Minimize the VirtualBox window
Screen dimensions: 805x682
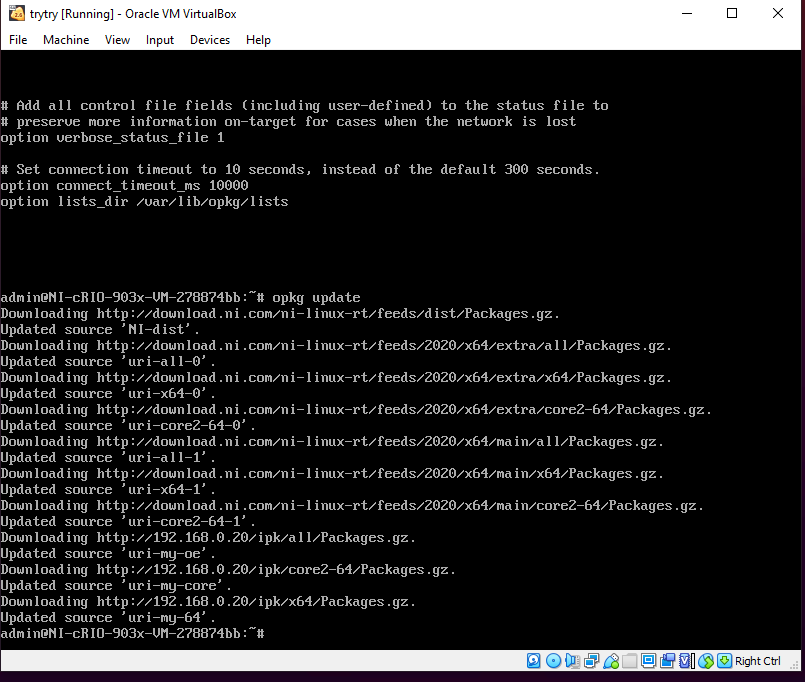coord(687,13)
